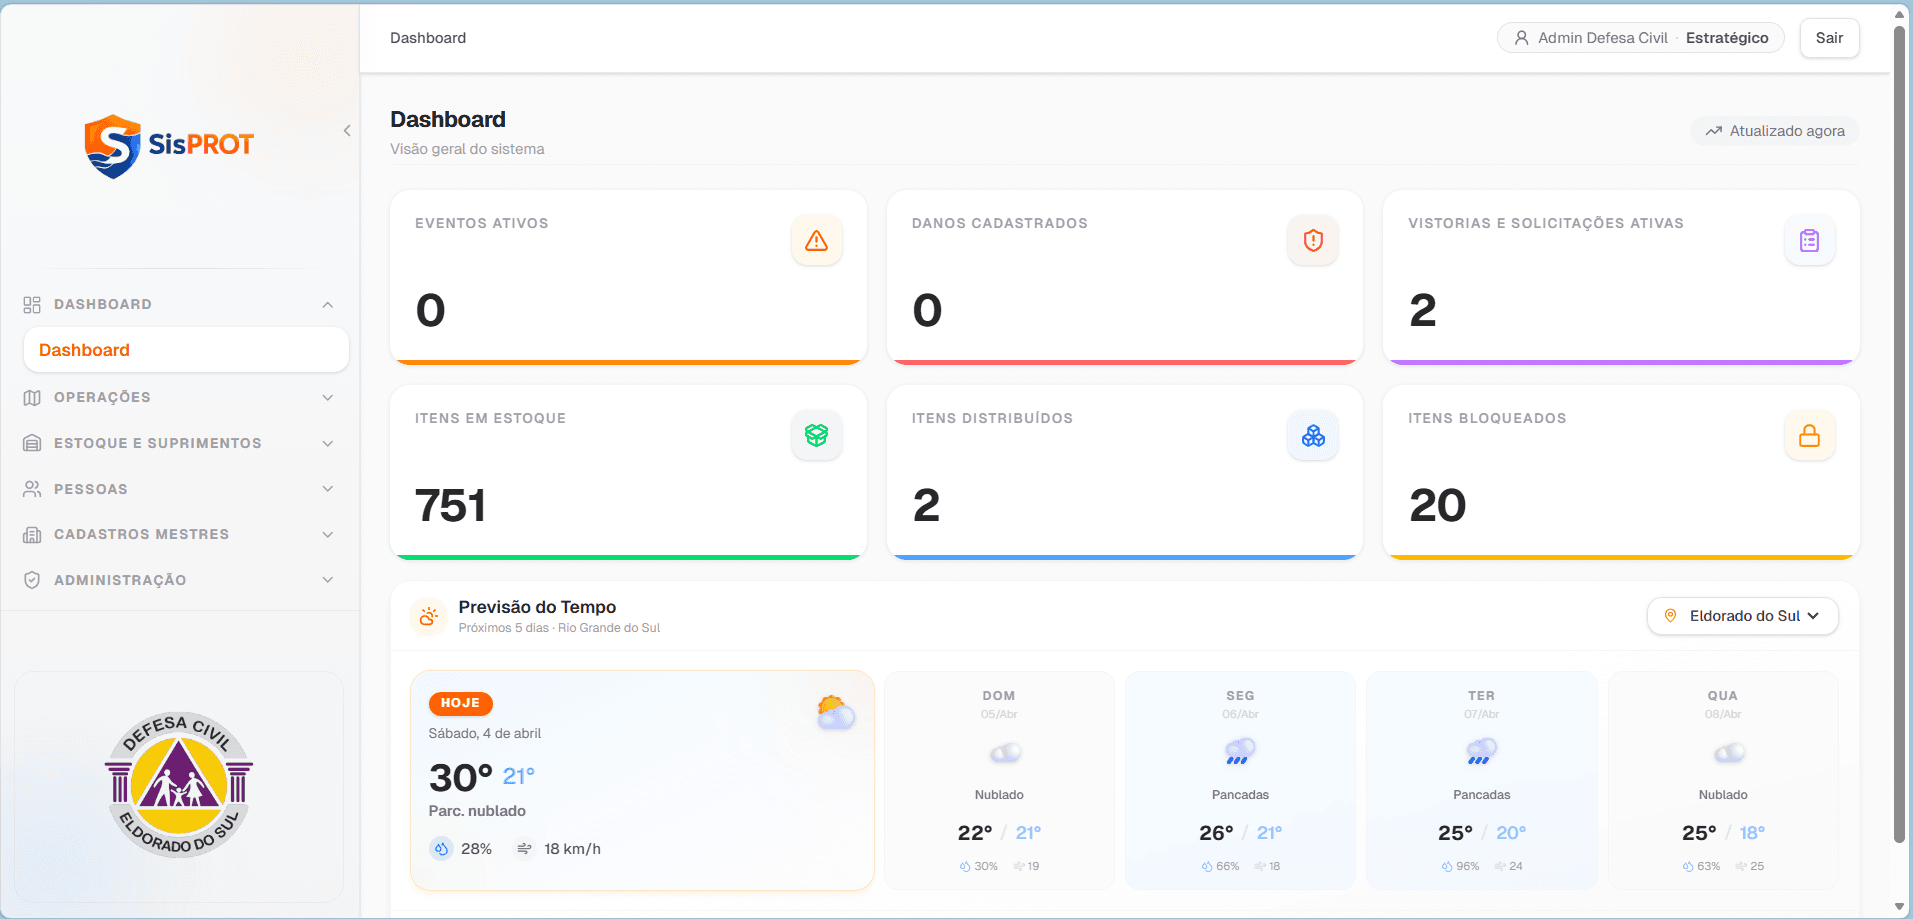Click the partly cloudy icon in today's card
Screen dimensions: 1913x919
836,713
